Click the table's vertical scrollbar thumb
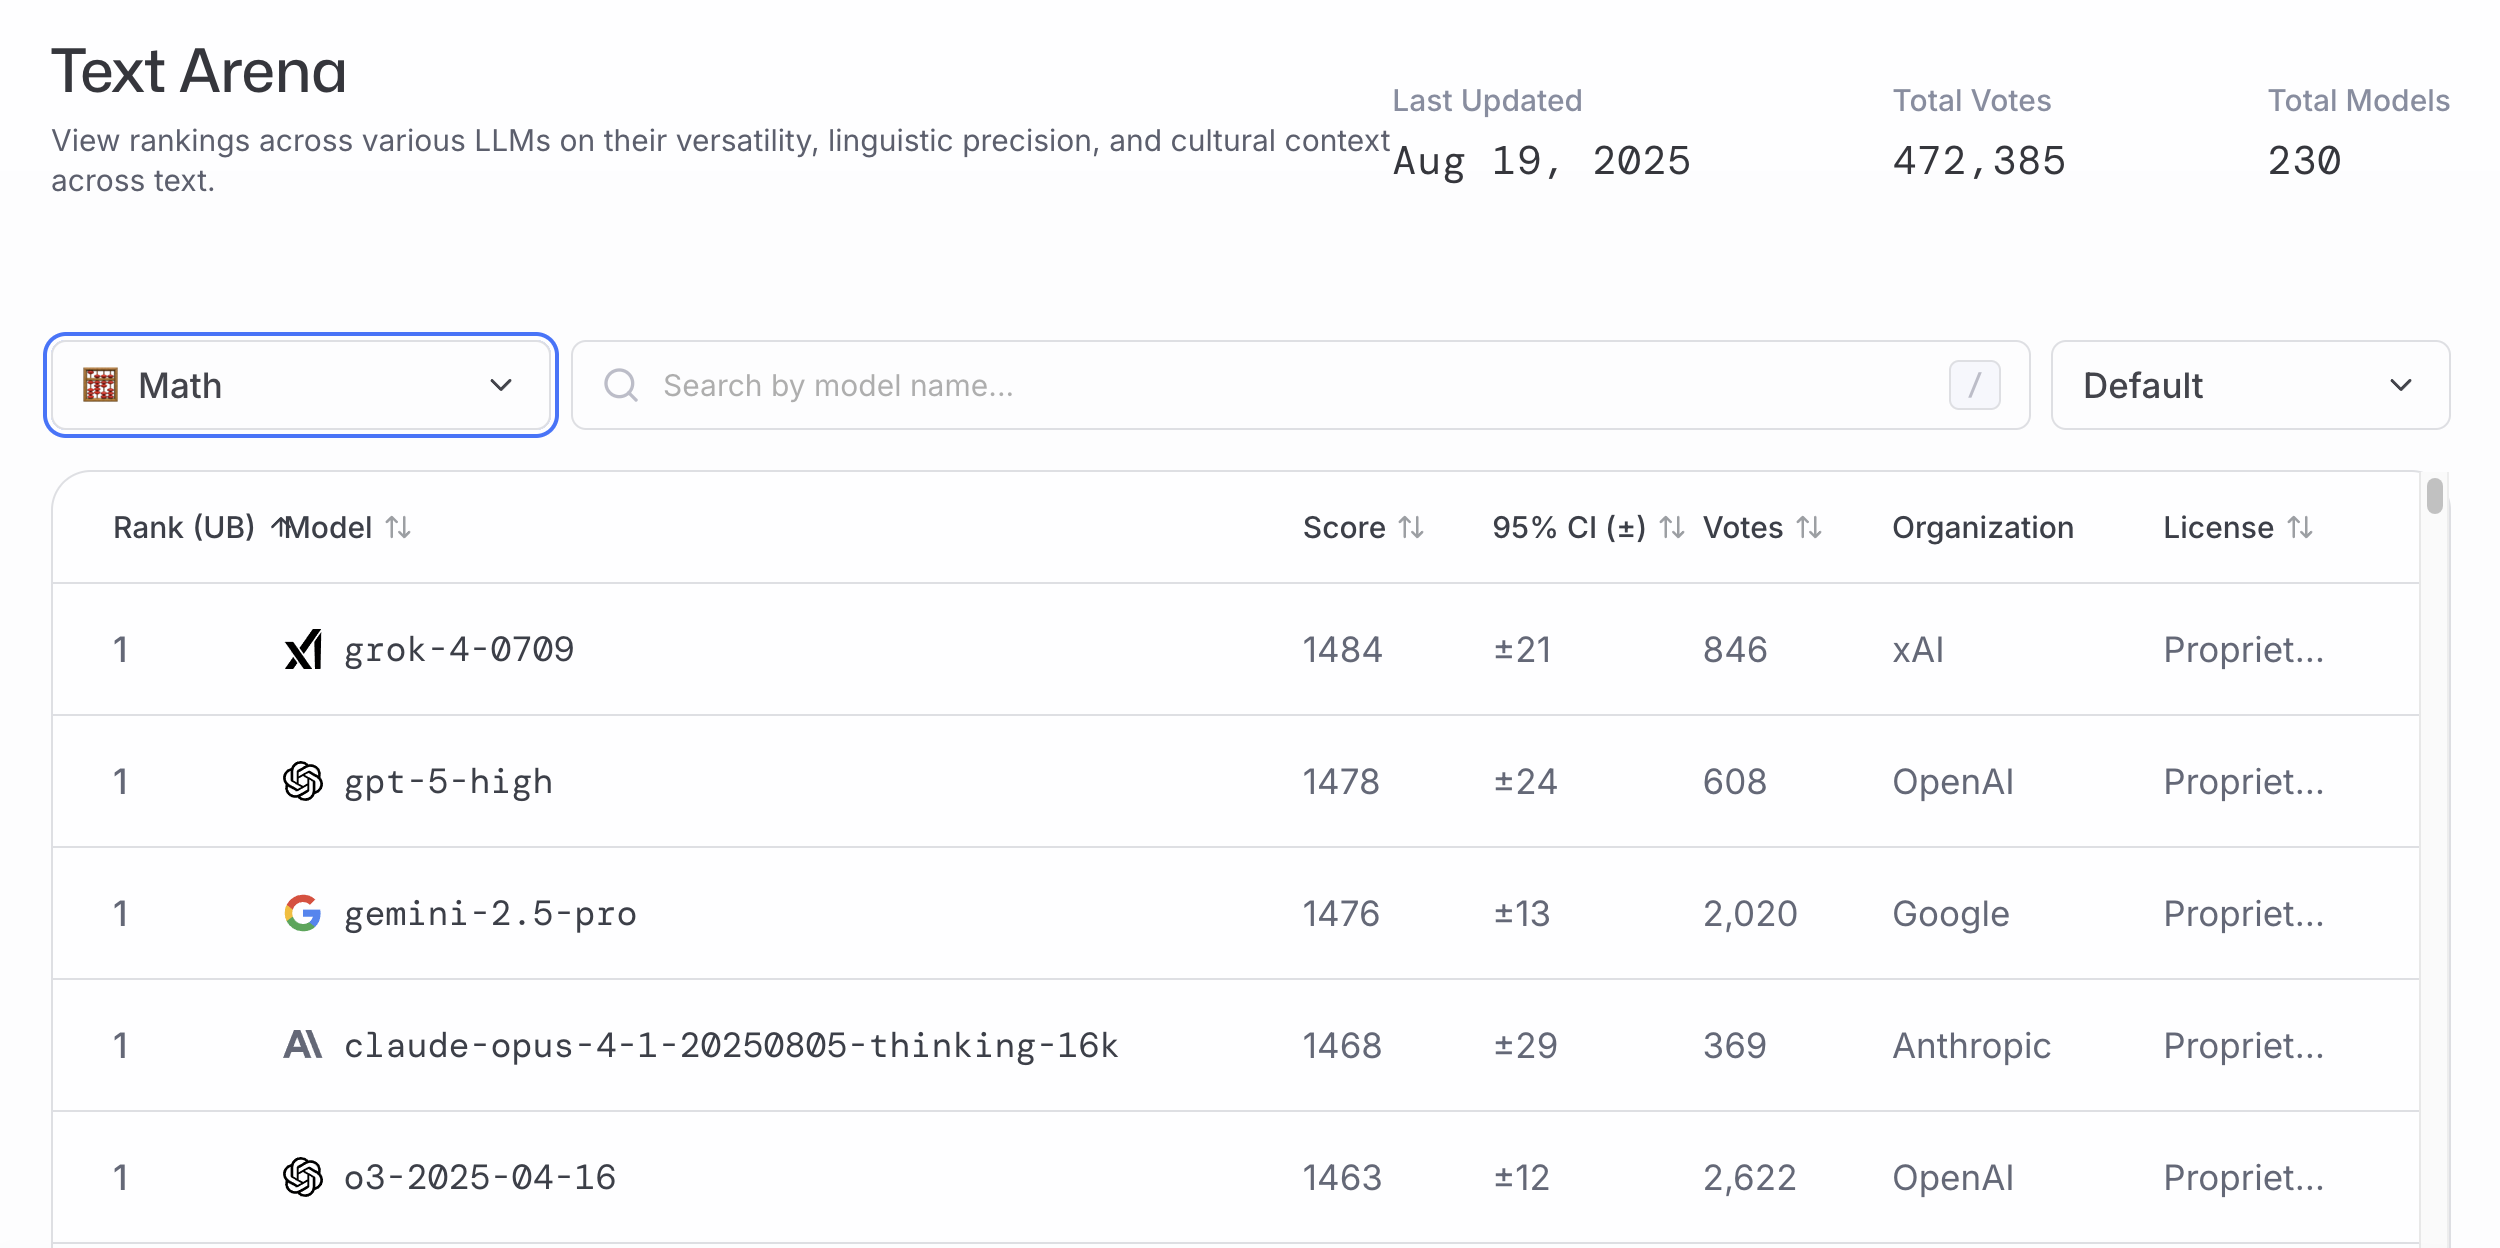Screen dimensions: 2500x1248 [x=2435, y=496]
